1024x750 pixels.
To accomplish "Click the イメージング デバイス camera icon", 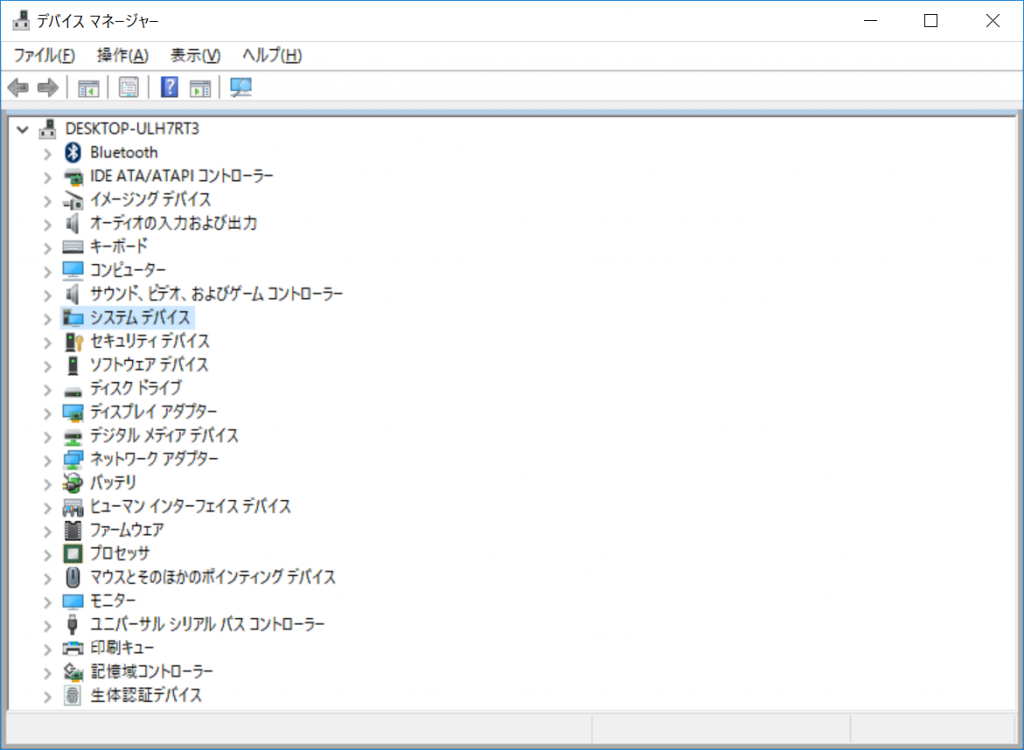I will (x=72, y=200).
